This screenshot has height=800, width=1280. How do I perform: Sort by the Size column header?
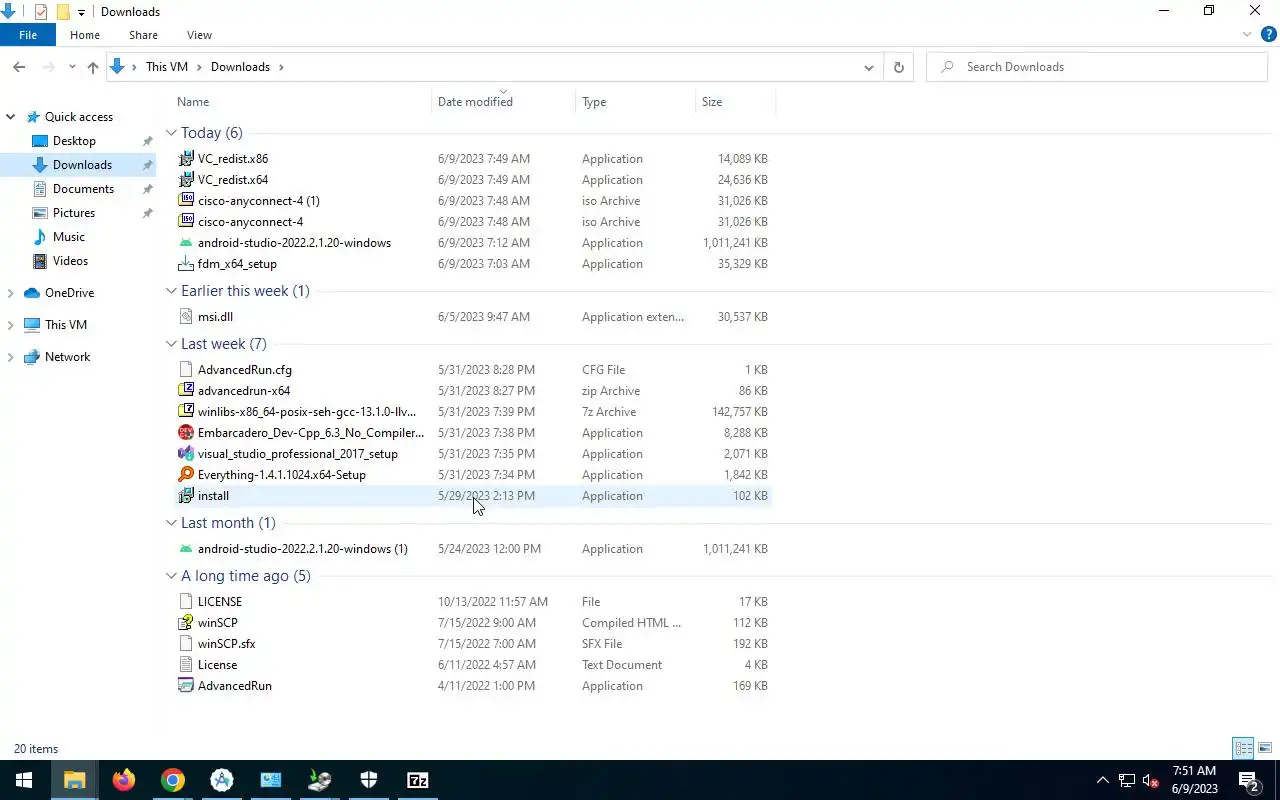735,102
